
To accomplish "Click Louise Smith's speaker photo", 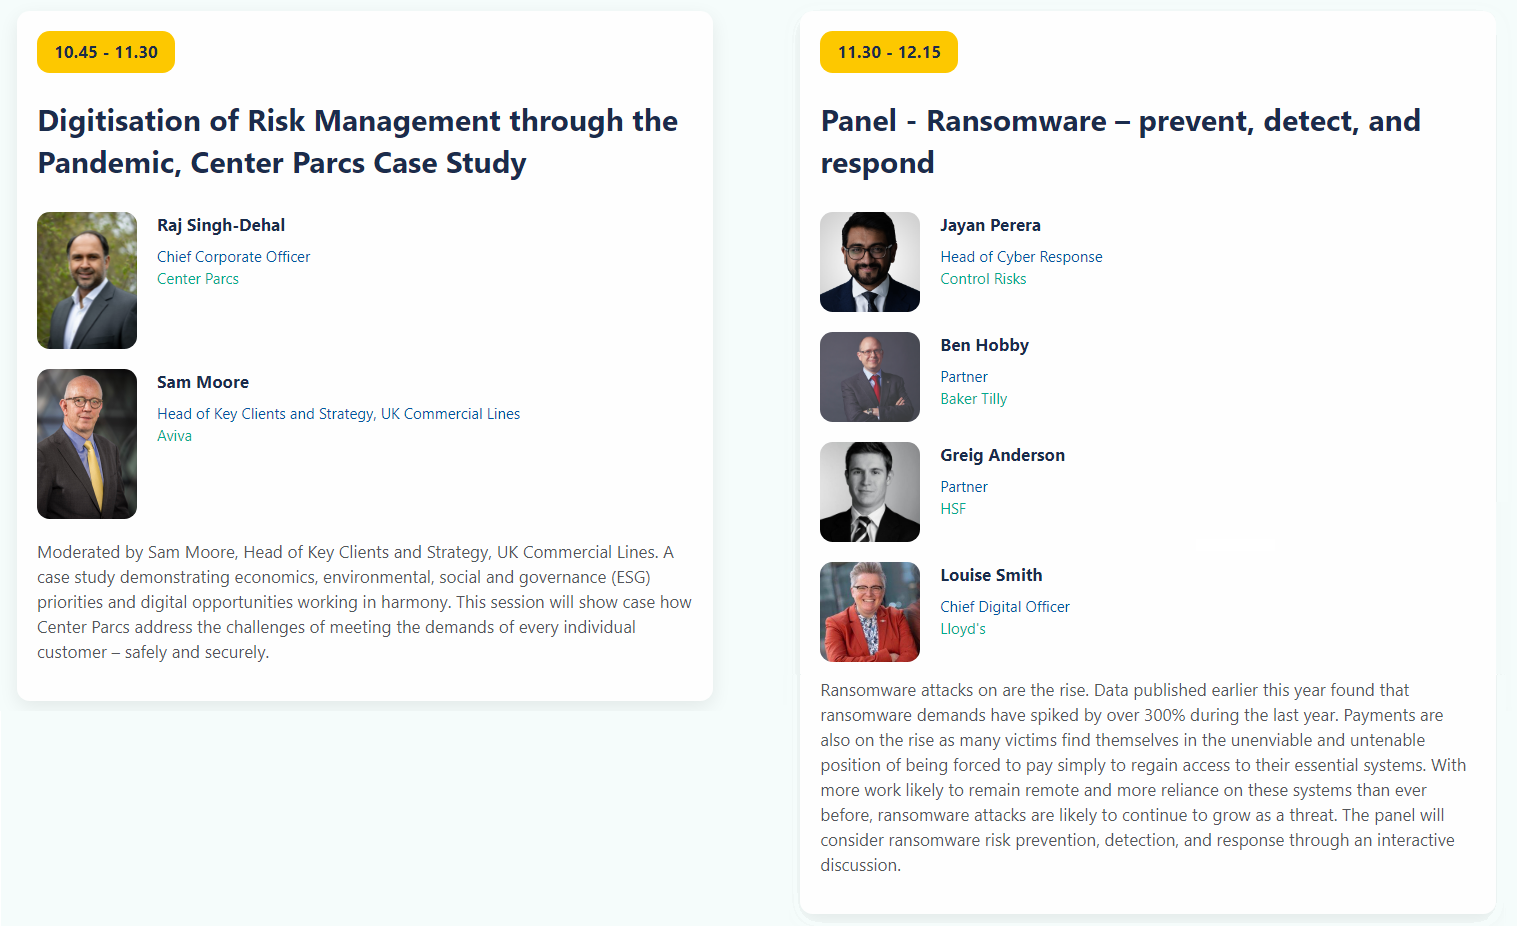I will [869, 612].
